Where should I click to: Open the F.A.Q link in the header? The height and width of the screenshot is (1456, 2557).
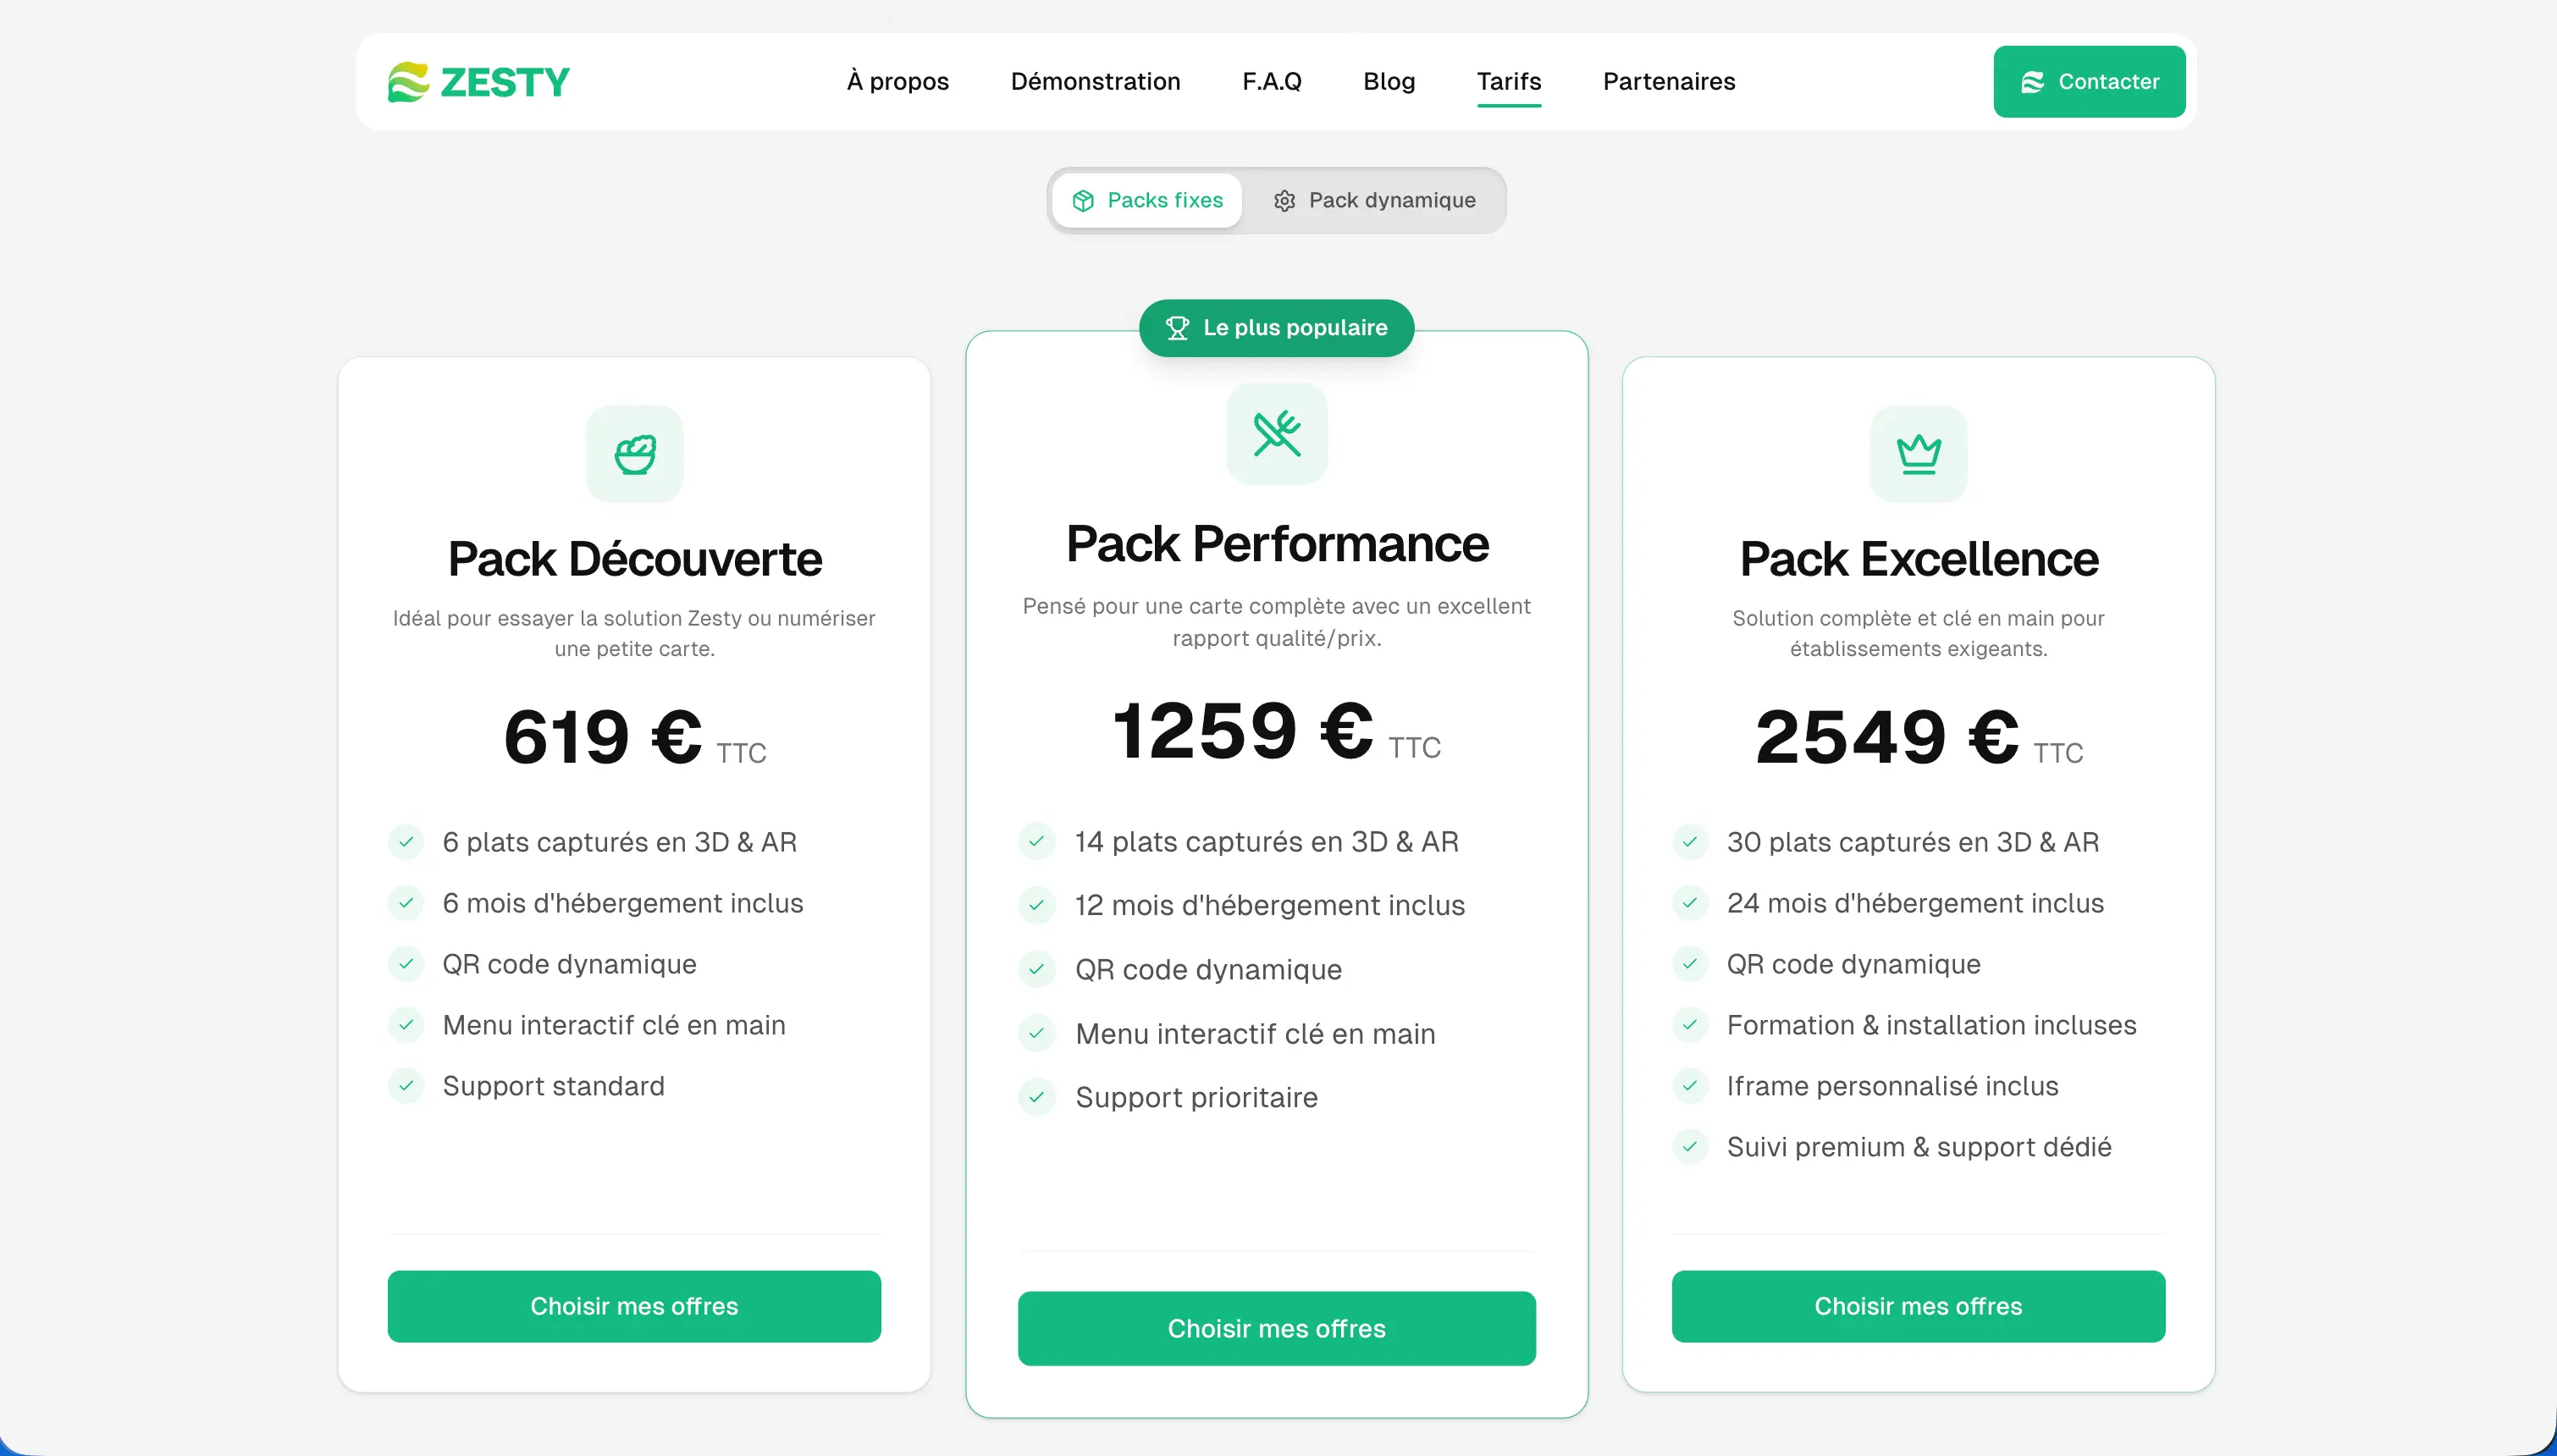coord(1272,82)
